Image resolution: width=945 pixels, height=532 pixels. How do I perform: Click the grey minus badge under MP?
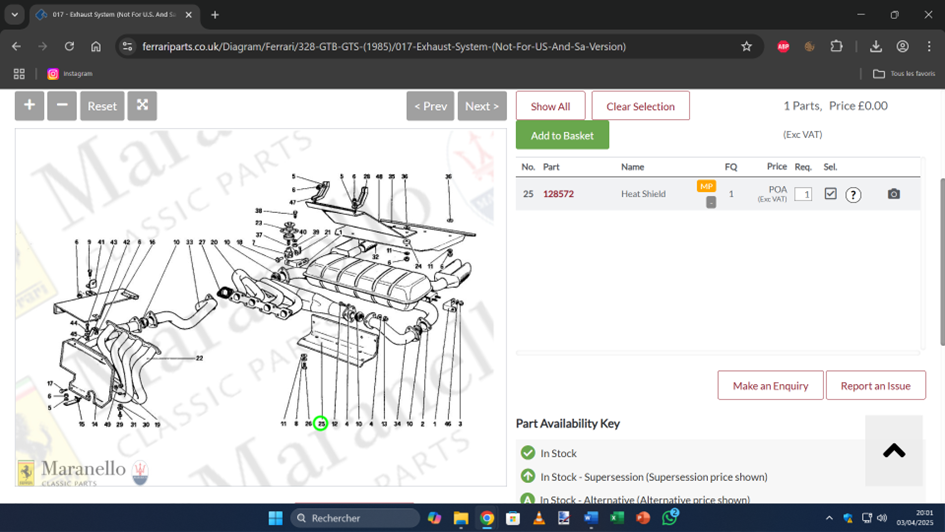(x=711, y=202)
